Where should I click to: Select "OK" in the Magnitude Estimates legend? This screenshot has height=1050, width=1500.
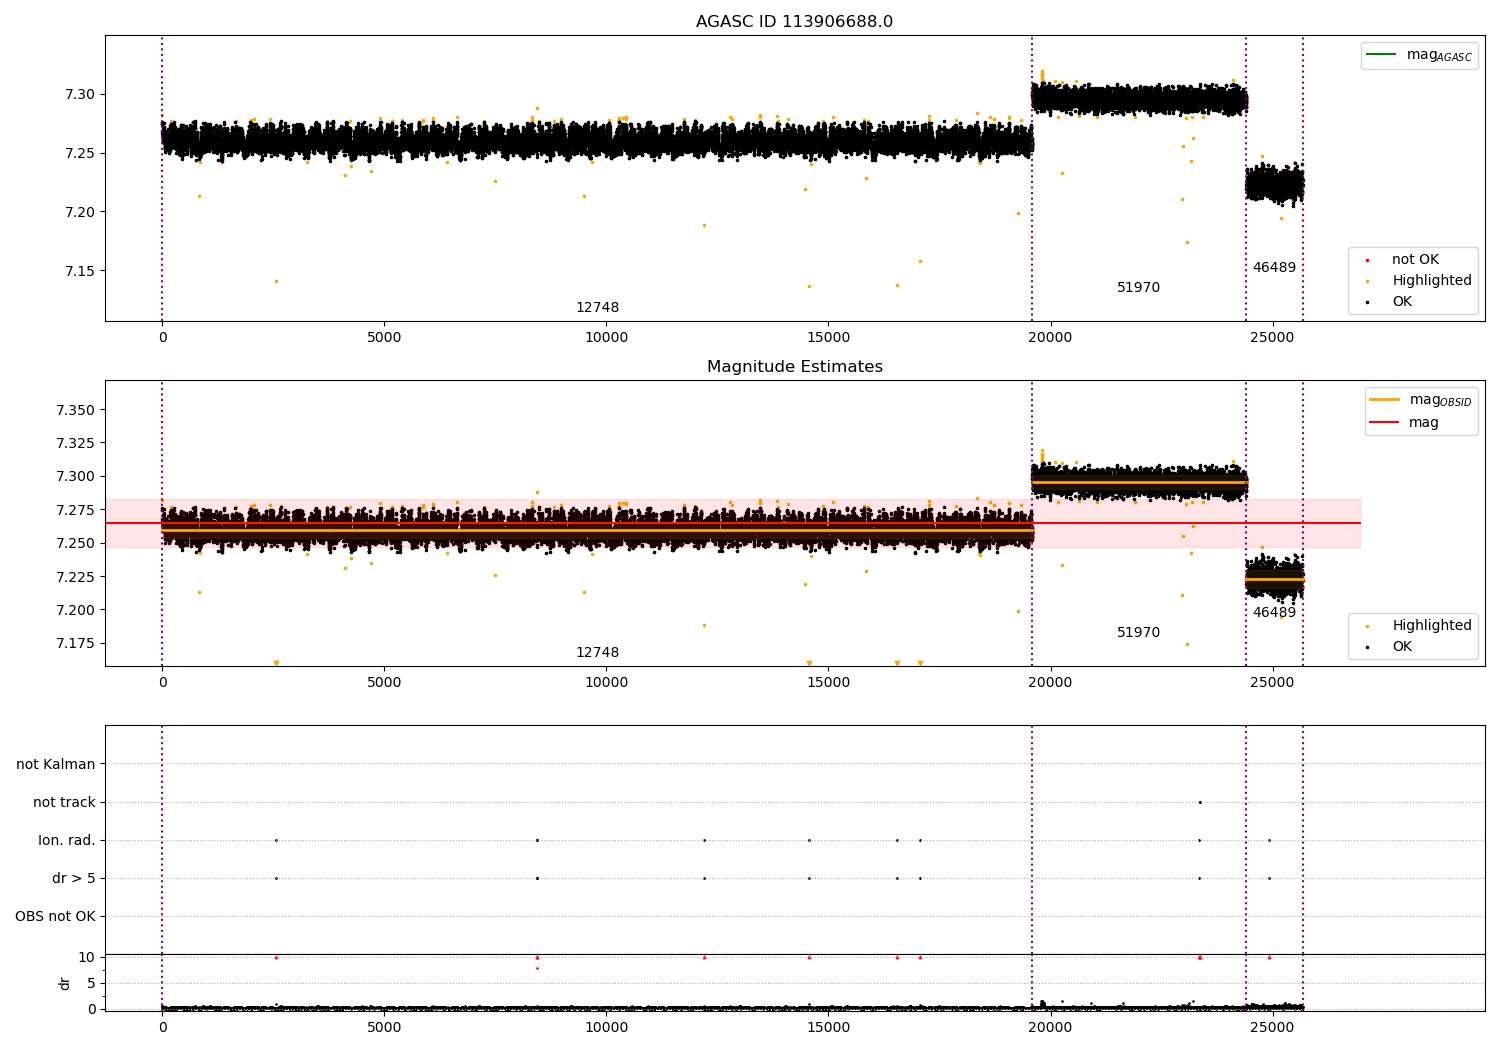point(1402,647)
